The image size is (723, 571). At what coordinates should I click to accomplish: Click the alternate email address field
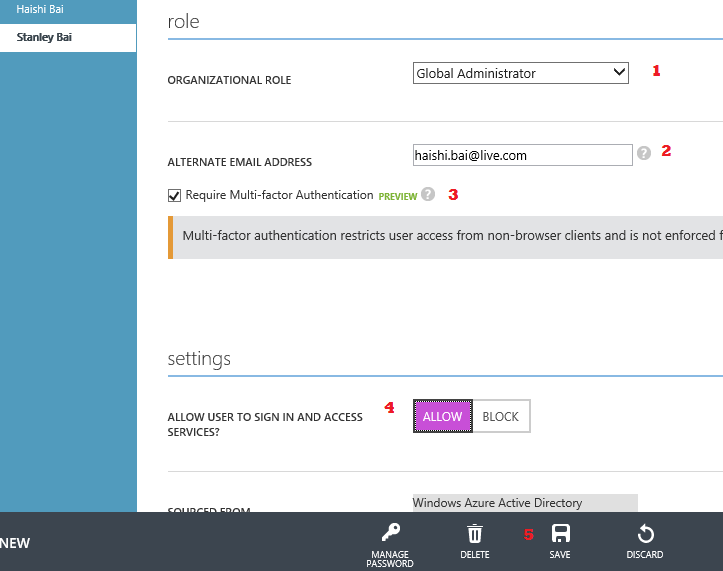click(522, 155)
